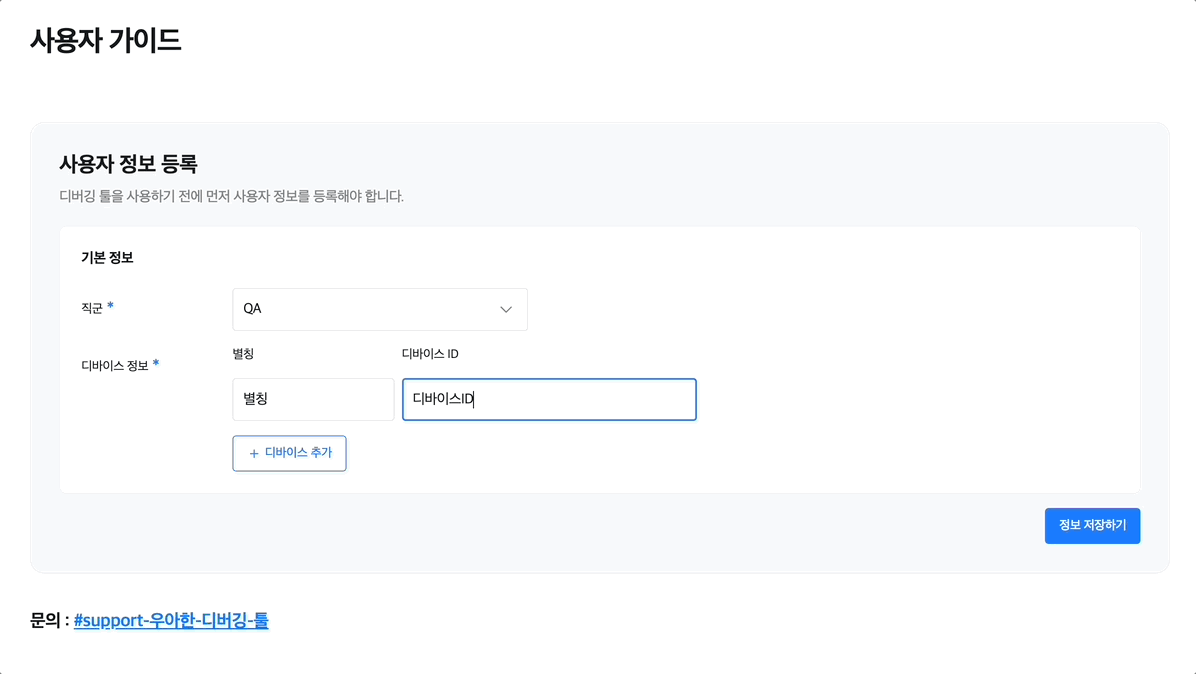Viewport: 1196px width, 674px height.
Task: Click the 직군 field label
Action: [92, 308]
